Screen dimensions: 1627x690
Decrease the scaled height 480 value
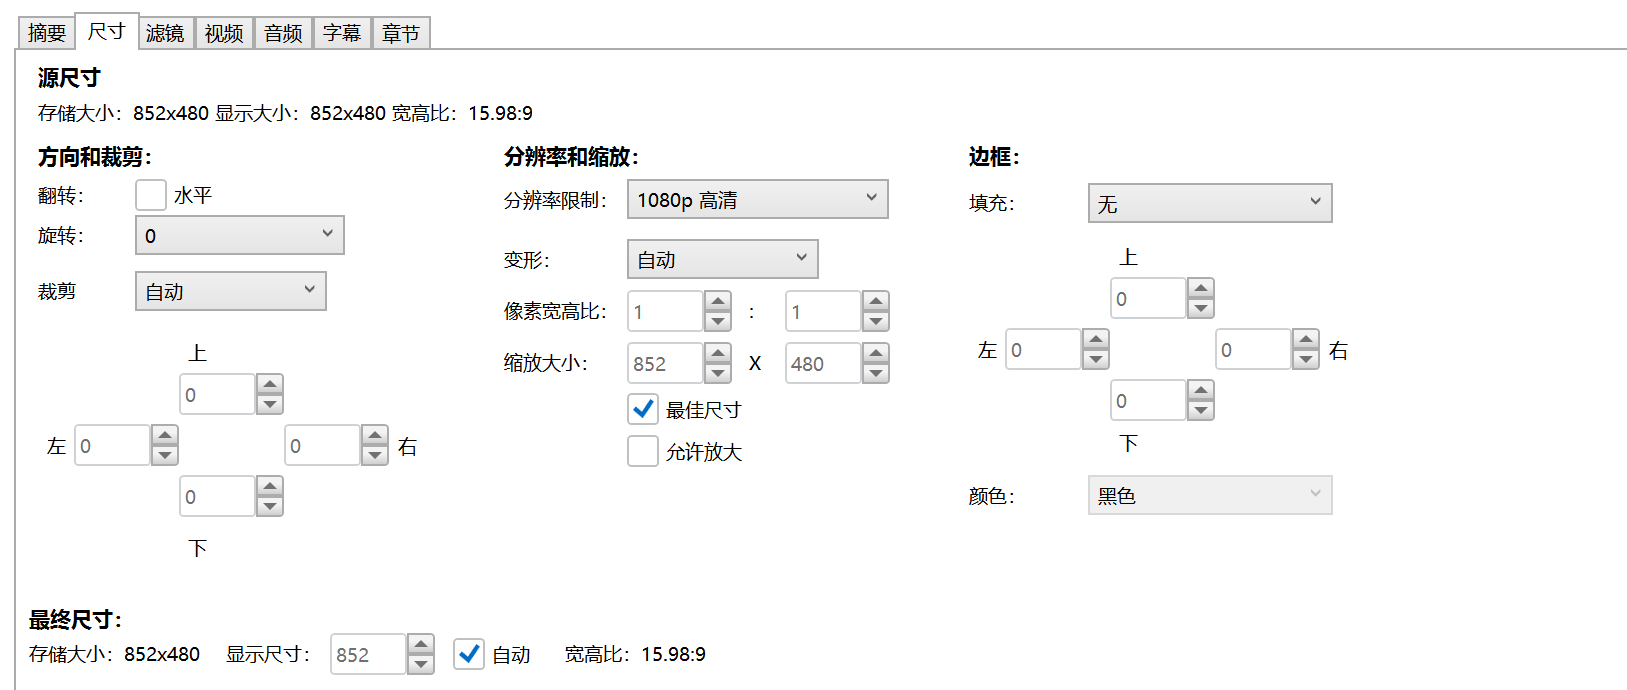(876, 373)
